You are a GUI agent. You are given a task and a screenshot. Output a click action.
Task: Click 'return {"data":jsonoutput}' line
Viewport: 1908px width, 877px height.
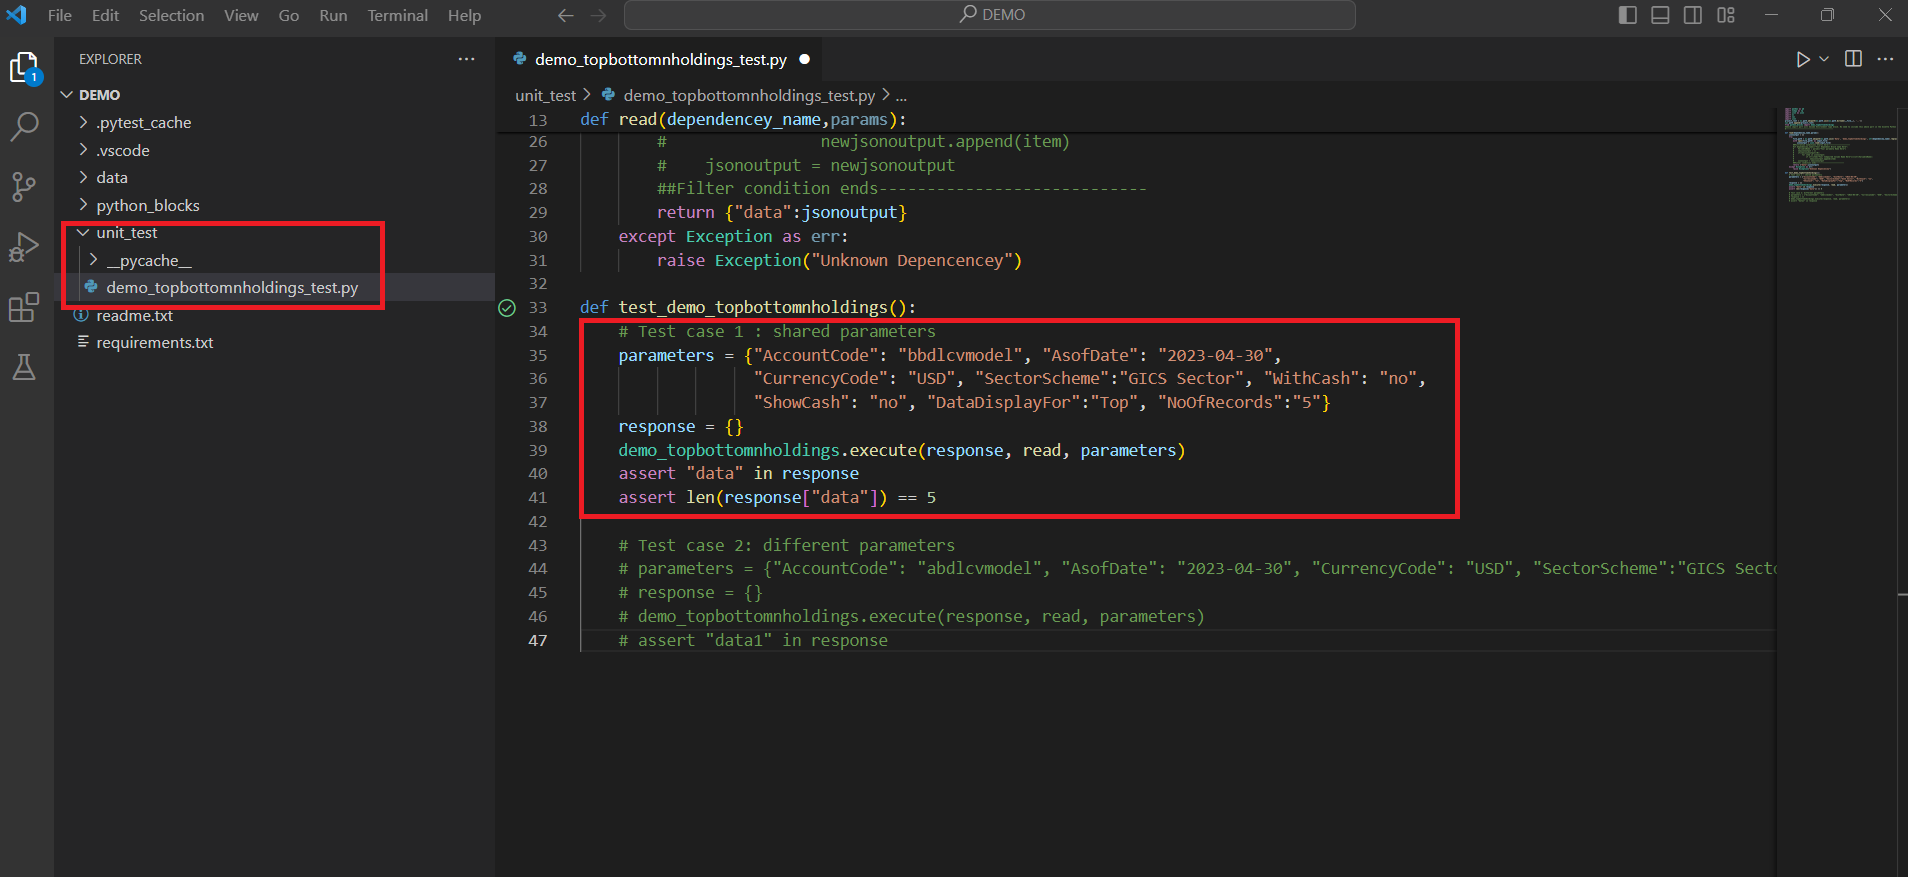(781, 212)
